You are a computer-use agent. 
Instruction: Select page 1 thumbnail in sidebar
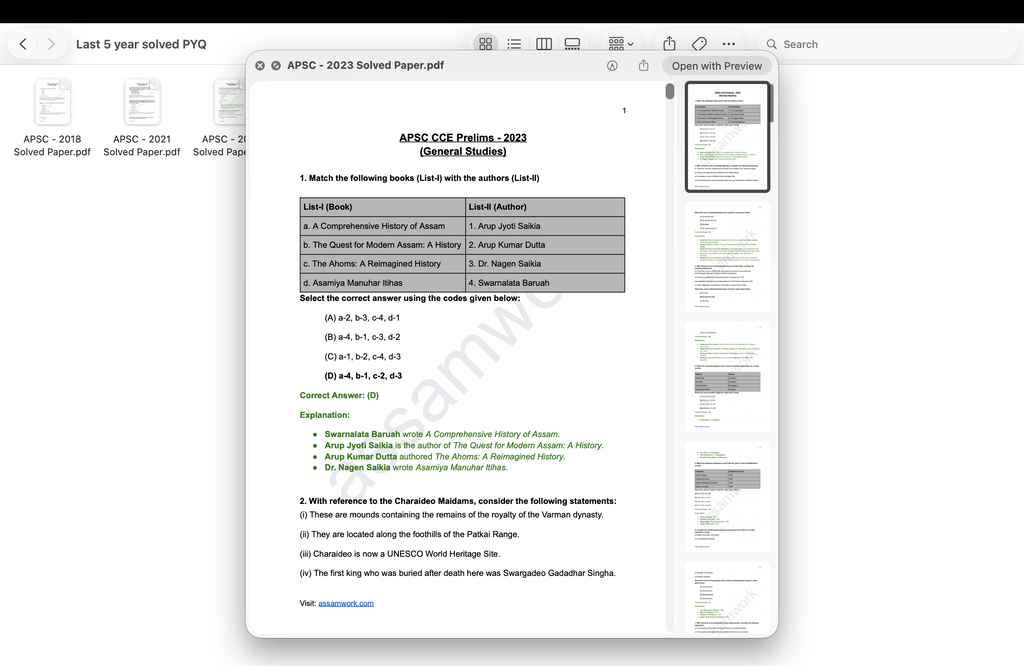[727, 136]
